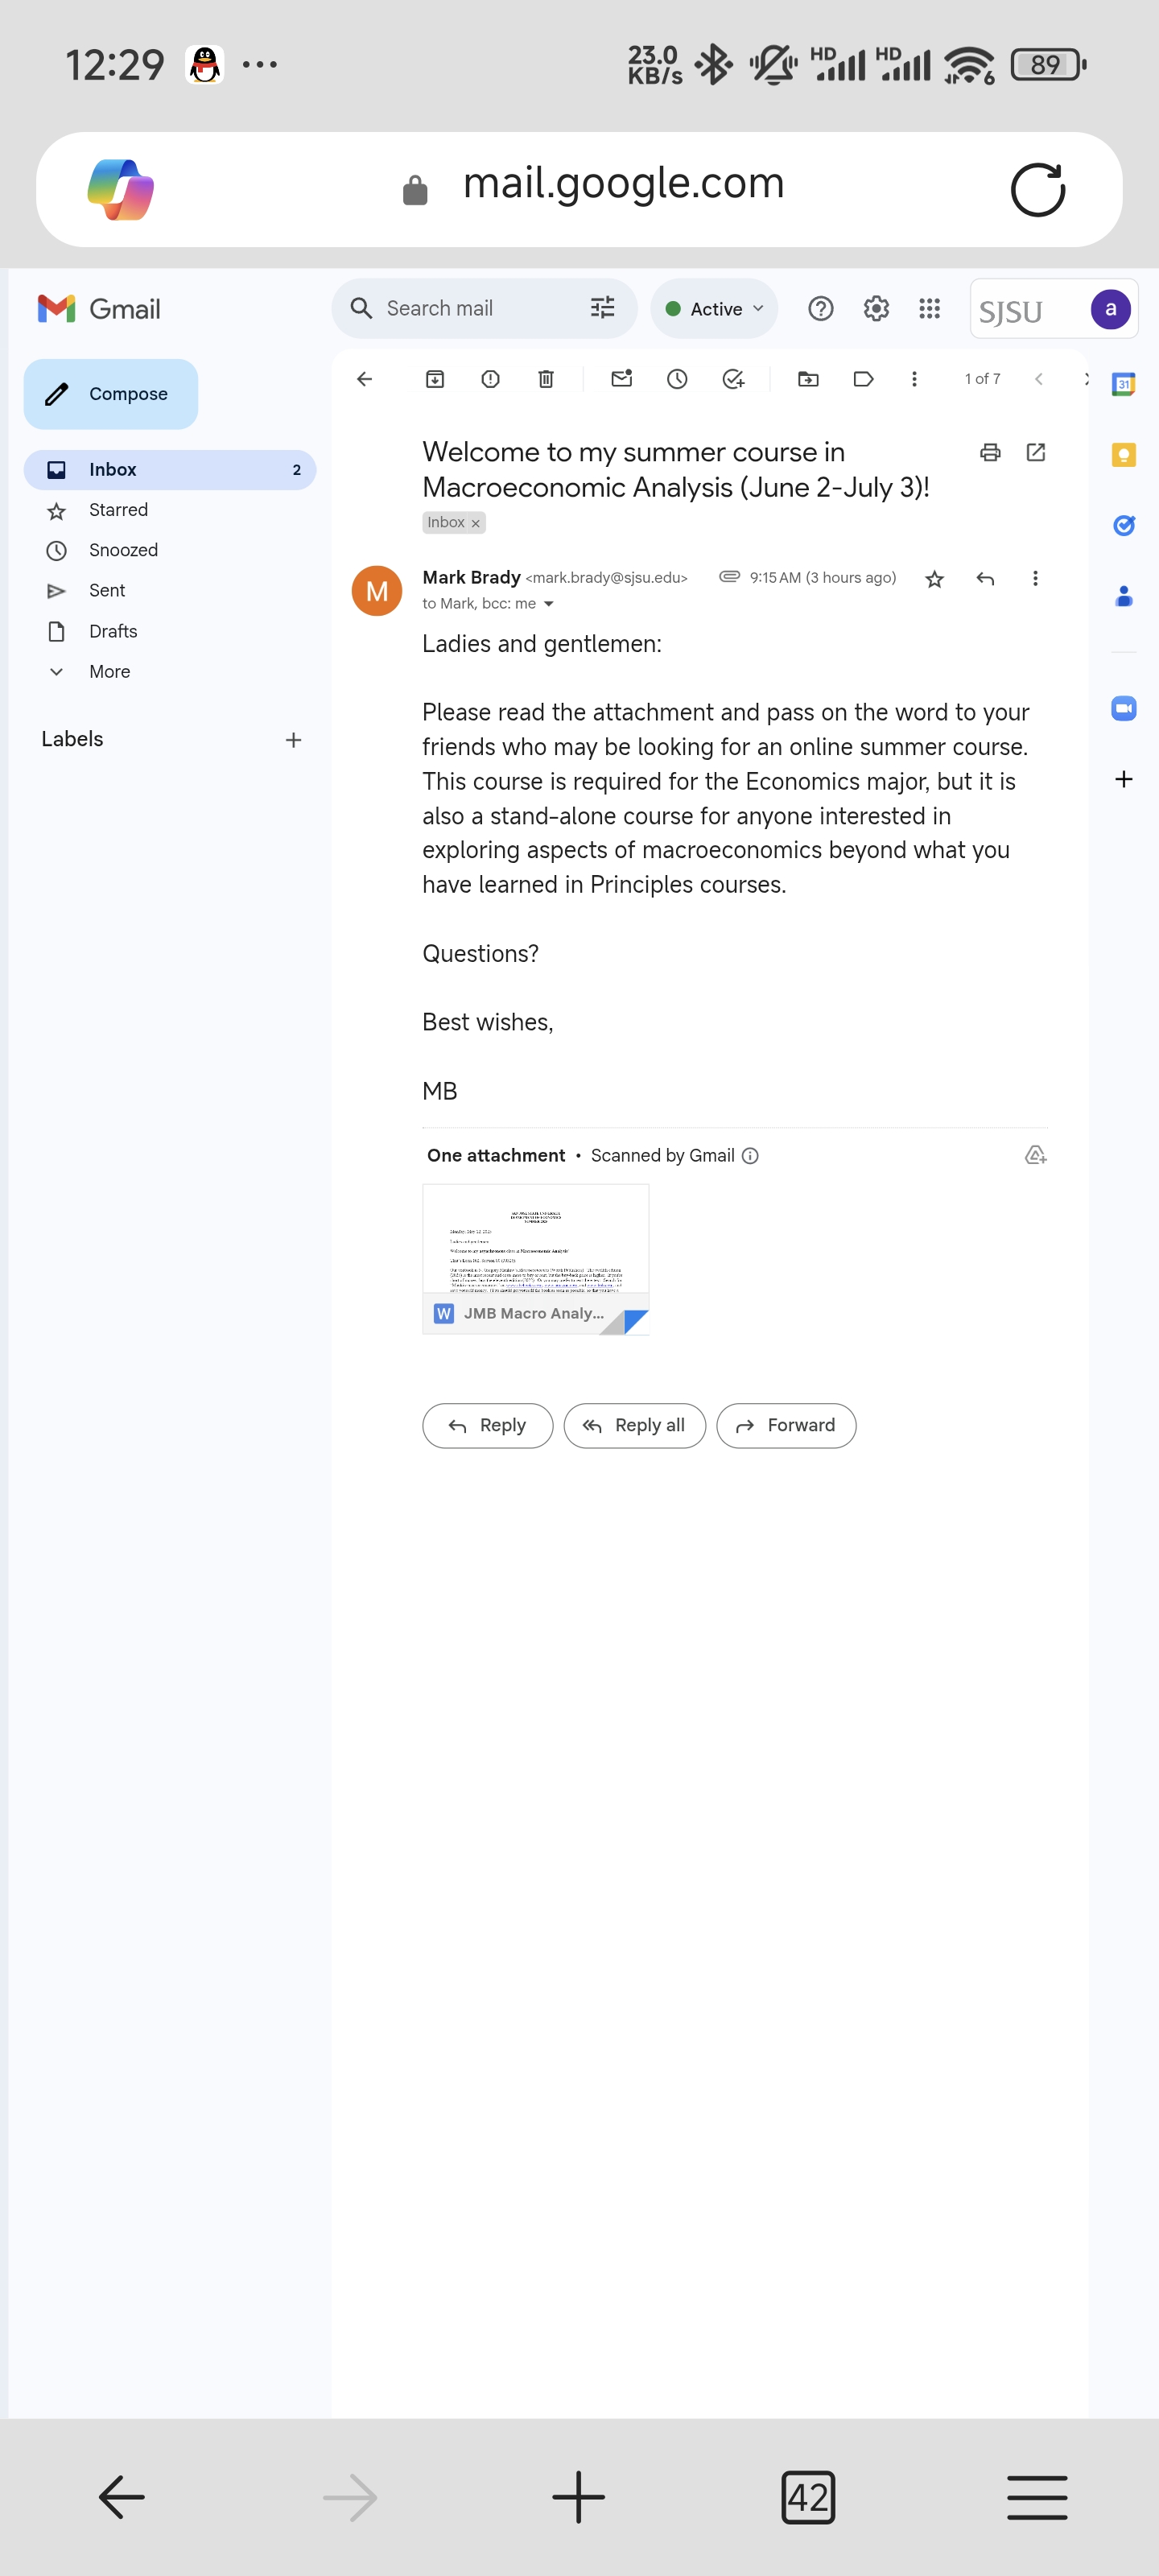The height and width of the screenshot is (2576, 1159).
Task: Reload the page in browser
Action: click(1037, 190)
